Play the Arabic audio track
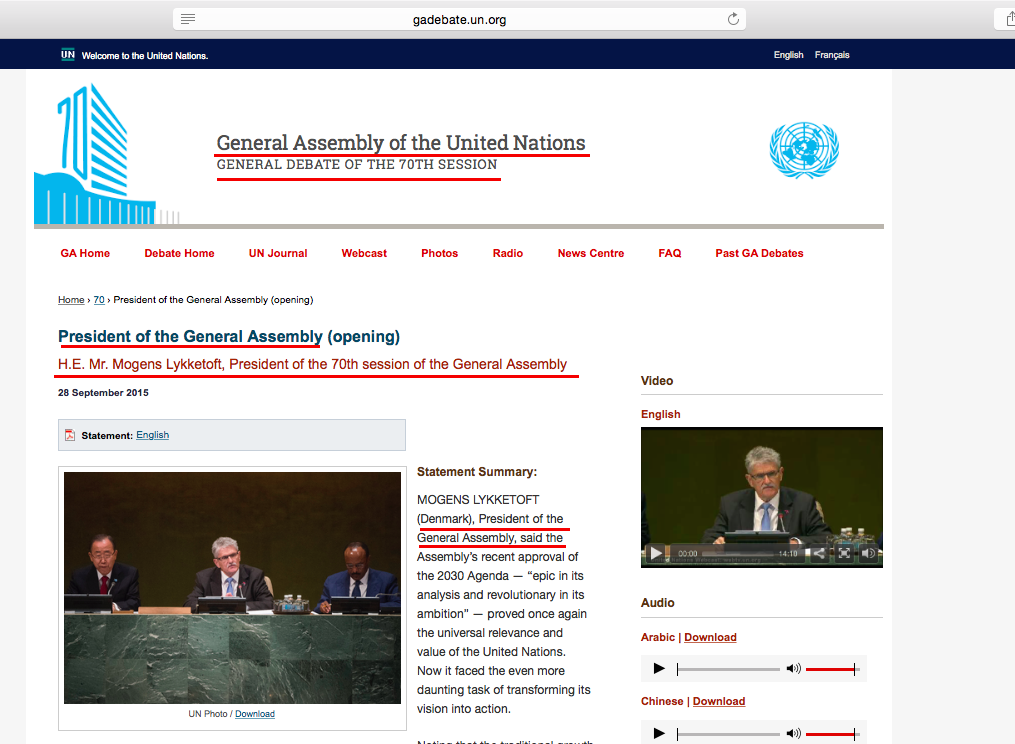Image resolution: width=1015 pixels, height=744 pixels. pos(659,668)
